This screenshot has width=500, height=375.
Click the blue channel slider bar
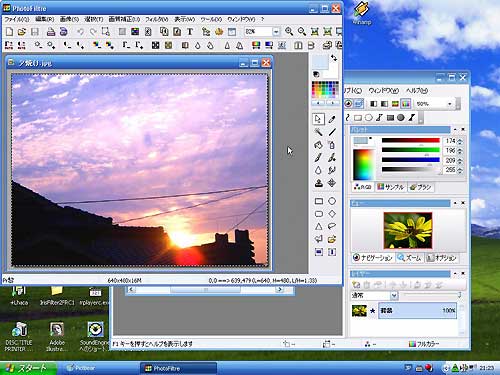pyautogui.click(x=411, y=160)
